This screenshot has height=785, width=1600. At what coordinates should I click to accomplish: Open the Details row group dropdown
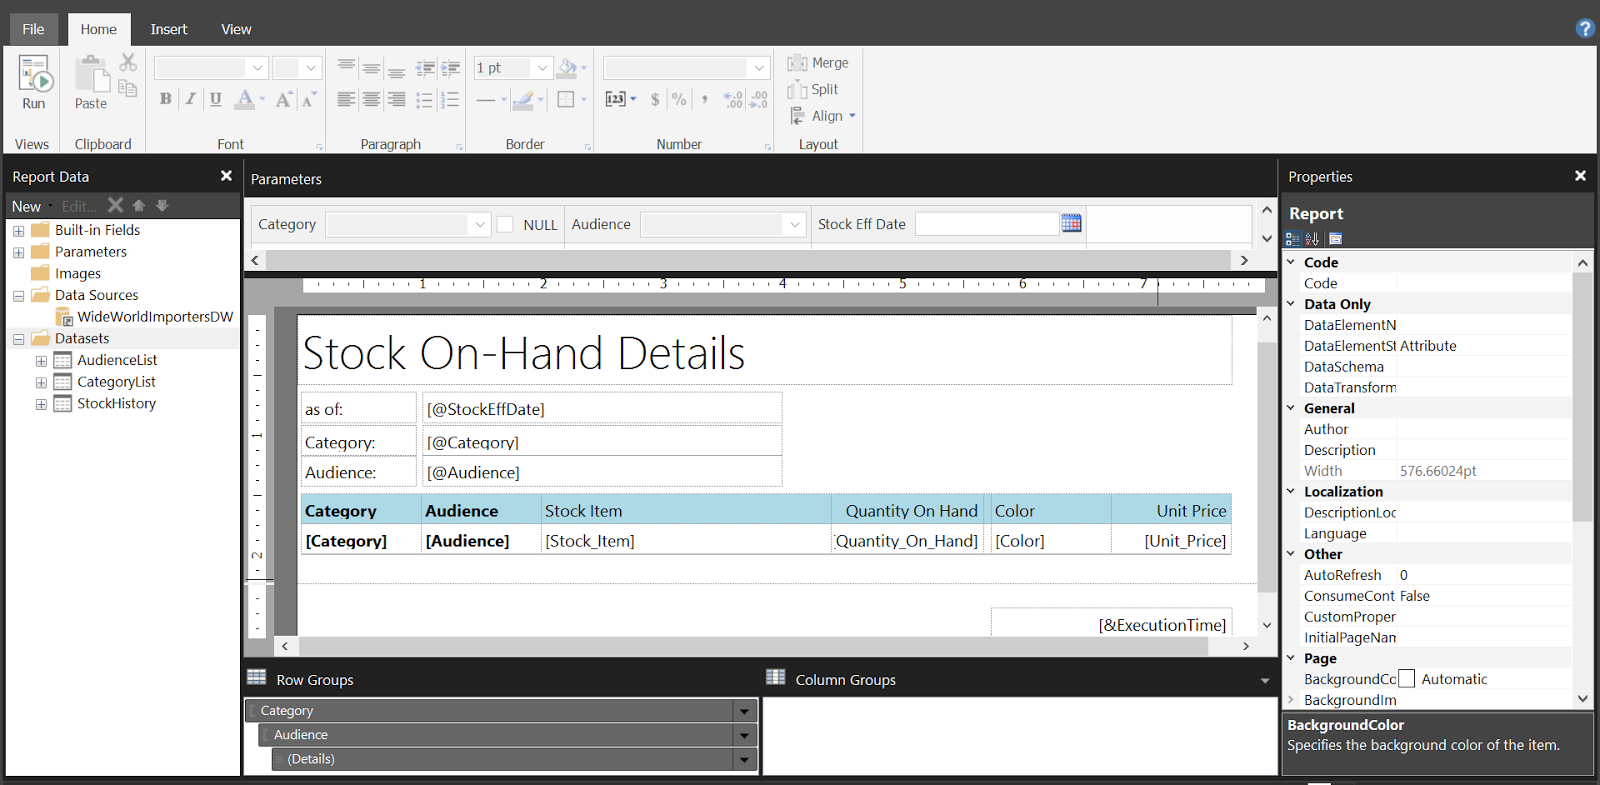pyautogui.click(x=744, y=759)
